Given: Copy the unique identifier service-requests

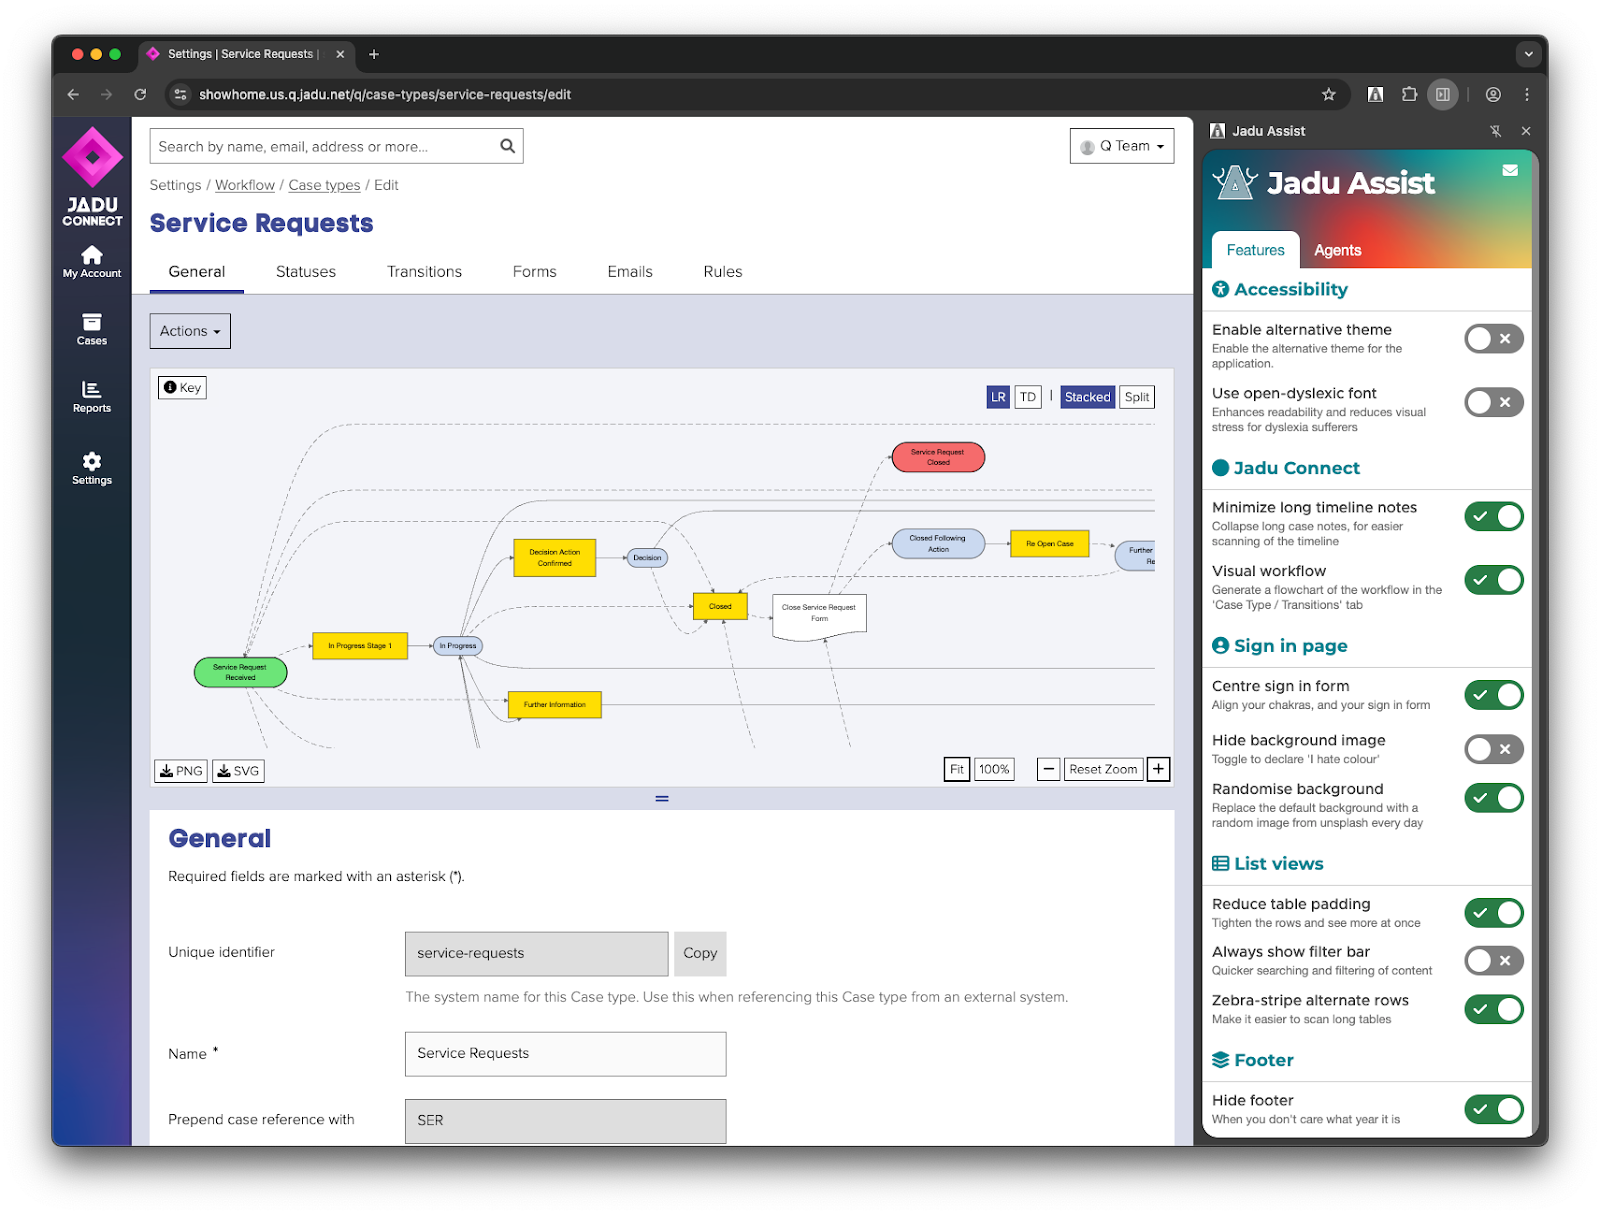Looking at the screenshot, I should click(x=699, y=953).
